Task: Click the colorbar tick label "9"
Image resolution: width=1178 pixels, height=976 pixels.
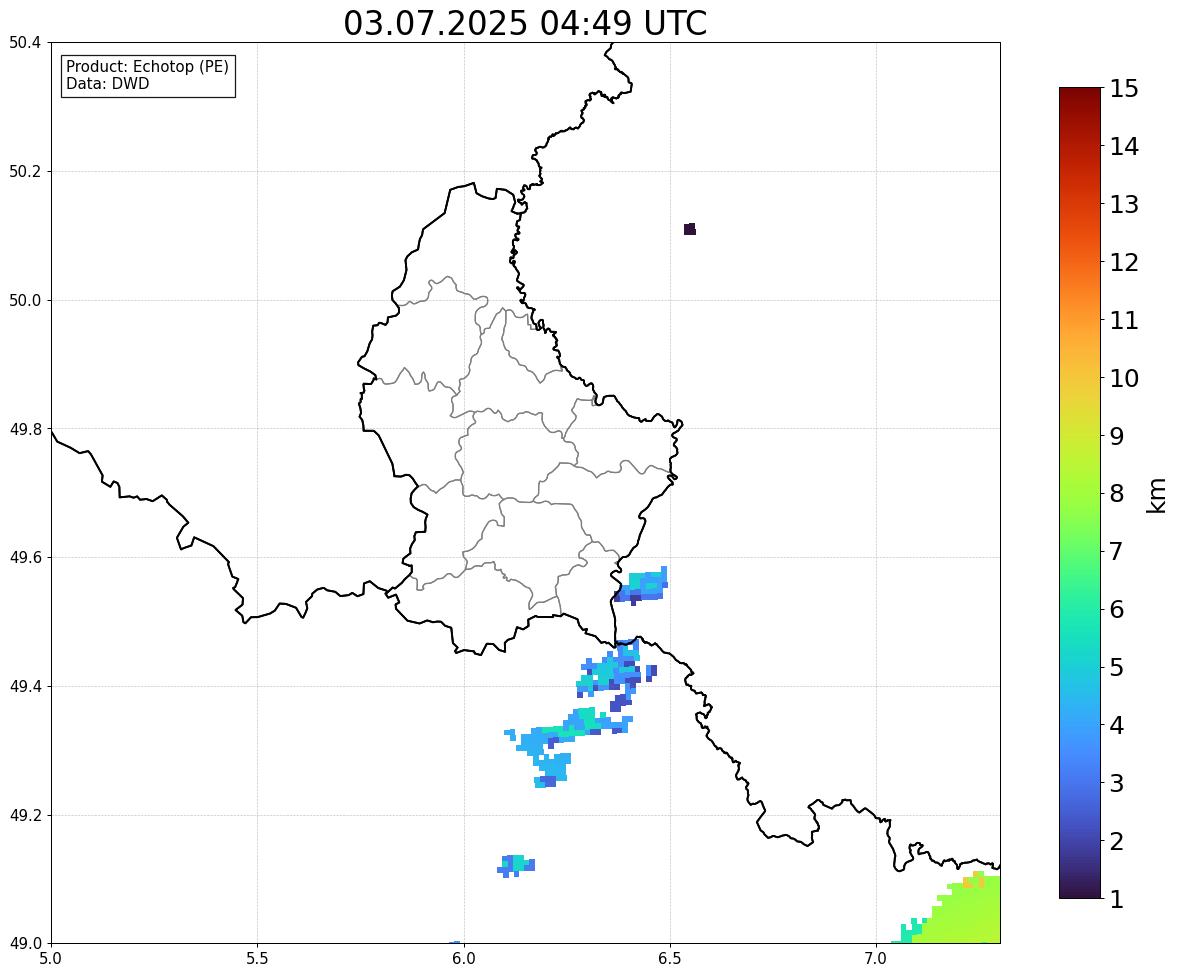Action: [1117, 436]
